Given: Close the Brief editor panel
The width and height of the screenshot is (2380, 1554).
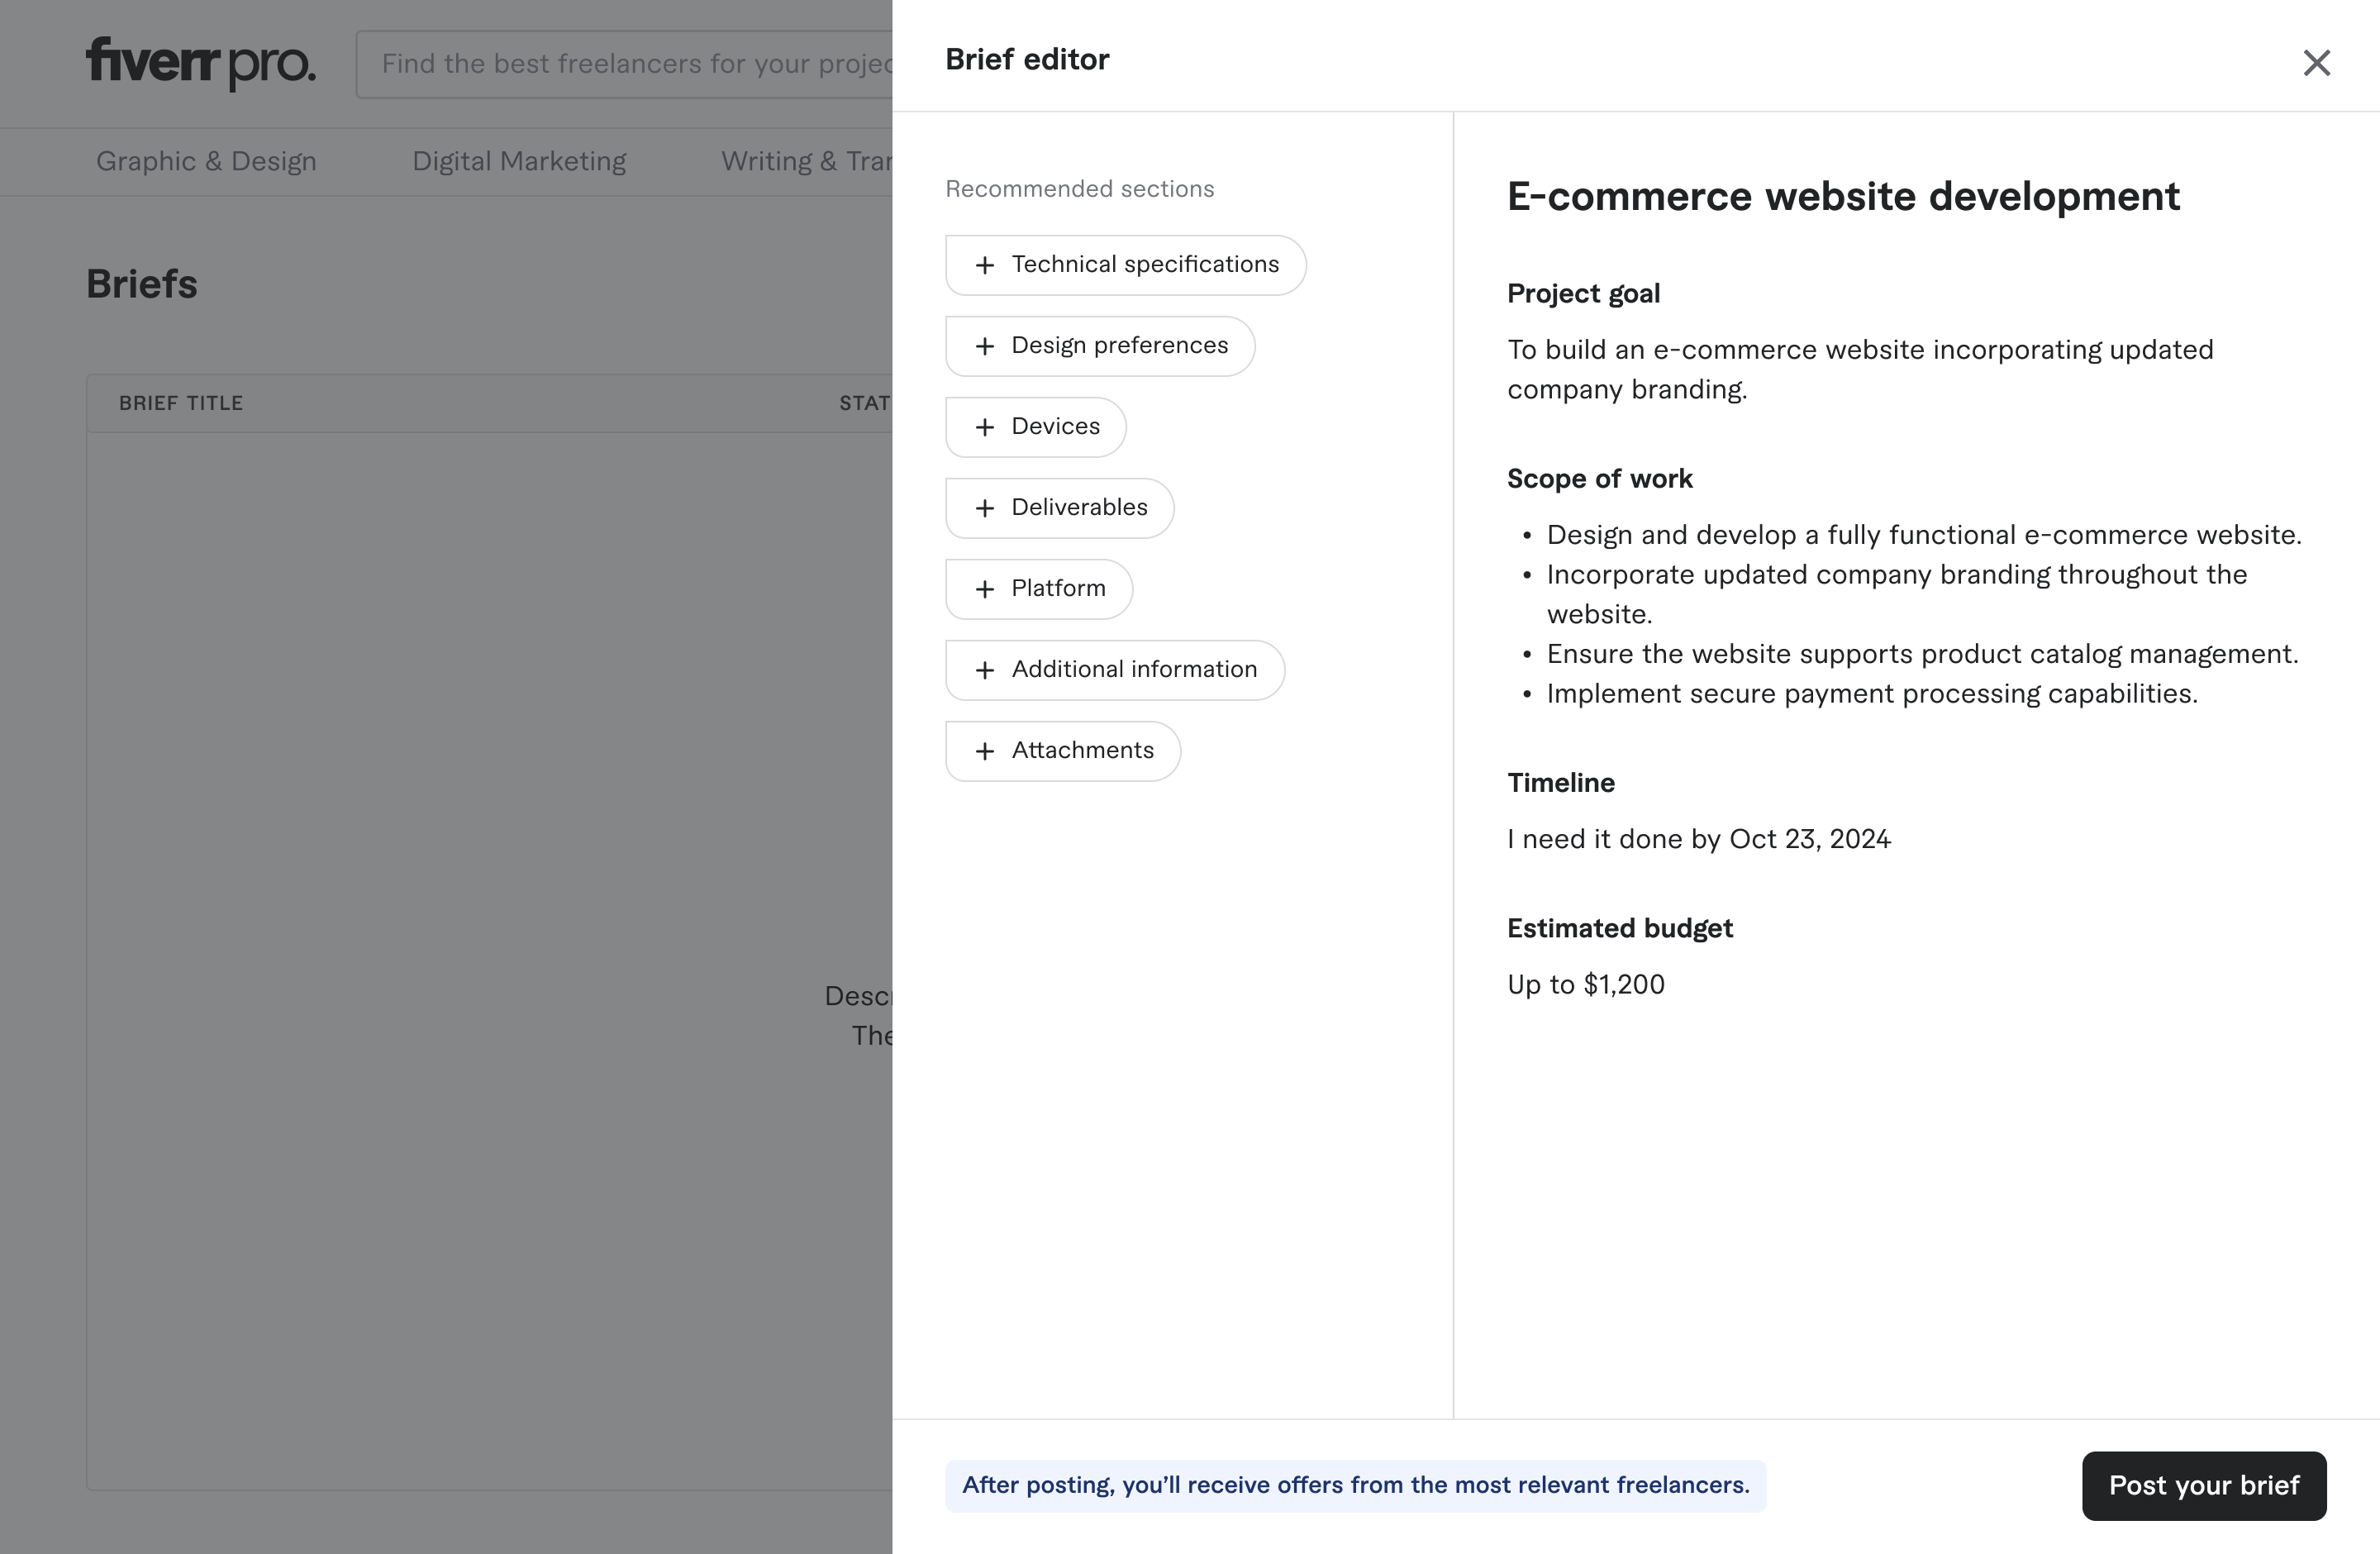Looking at the screenshot, I should coord(2316,63).
